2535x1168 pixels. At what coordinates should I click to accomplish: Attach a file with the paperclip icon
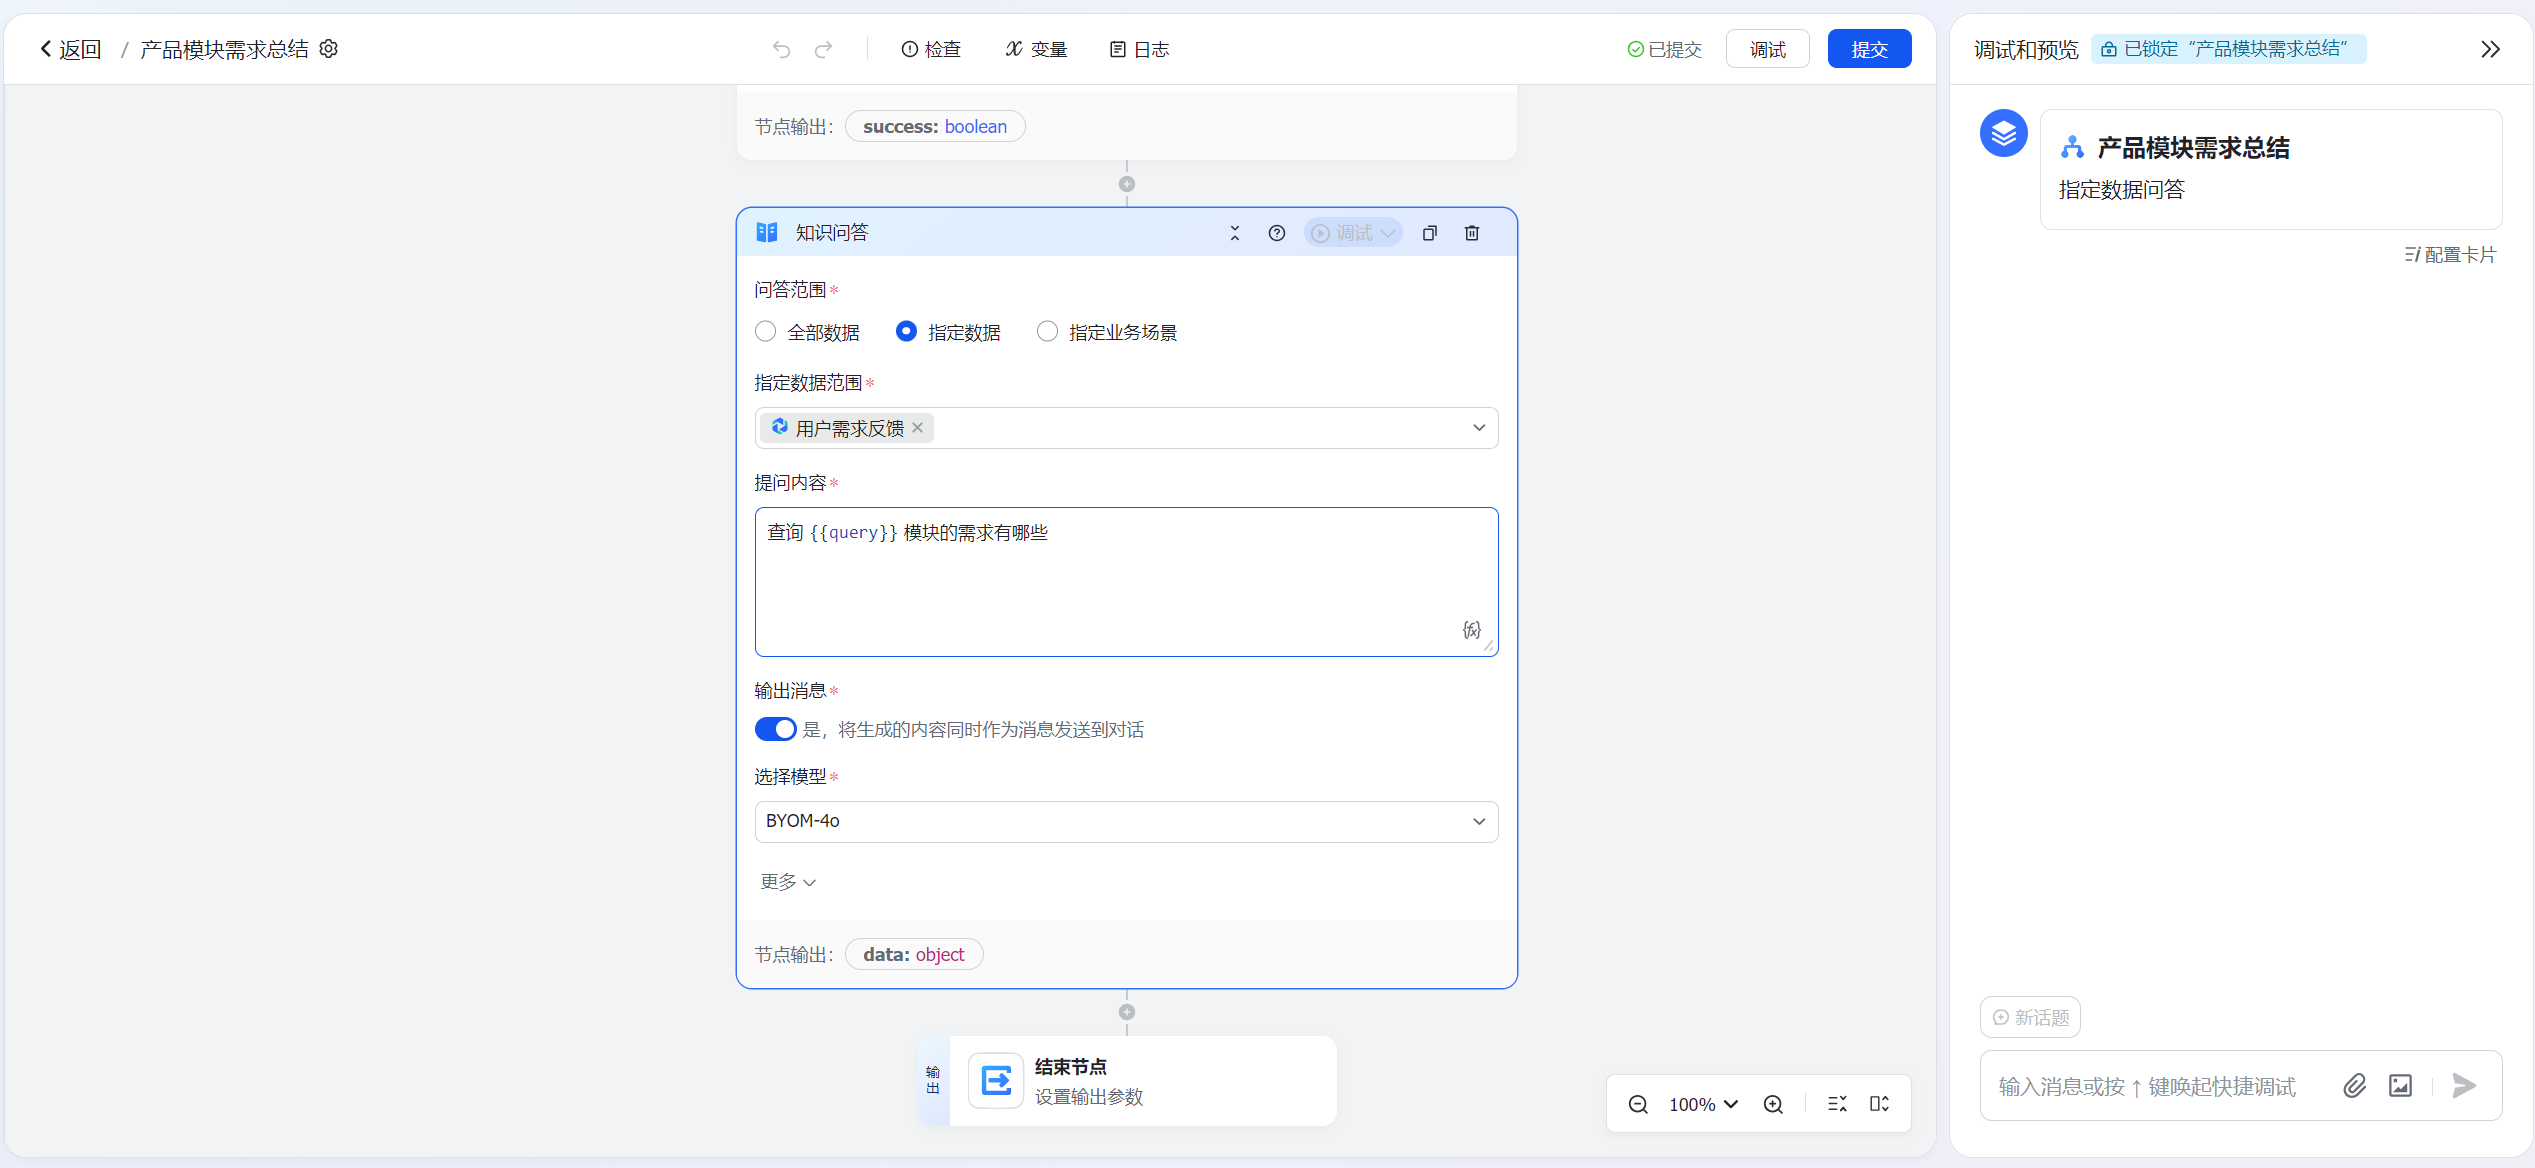[2355, 1086]
